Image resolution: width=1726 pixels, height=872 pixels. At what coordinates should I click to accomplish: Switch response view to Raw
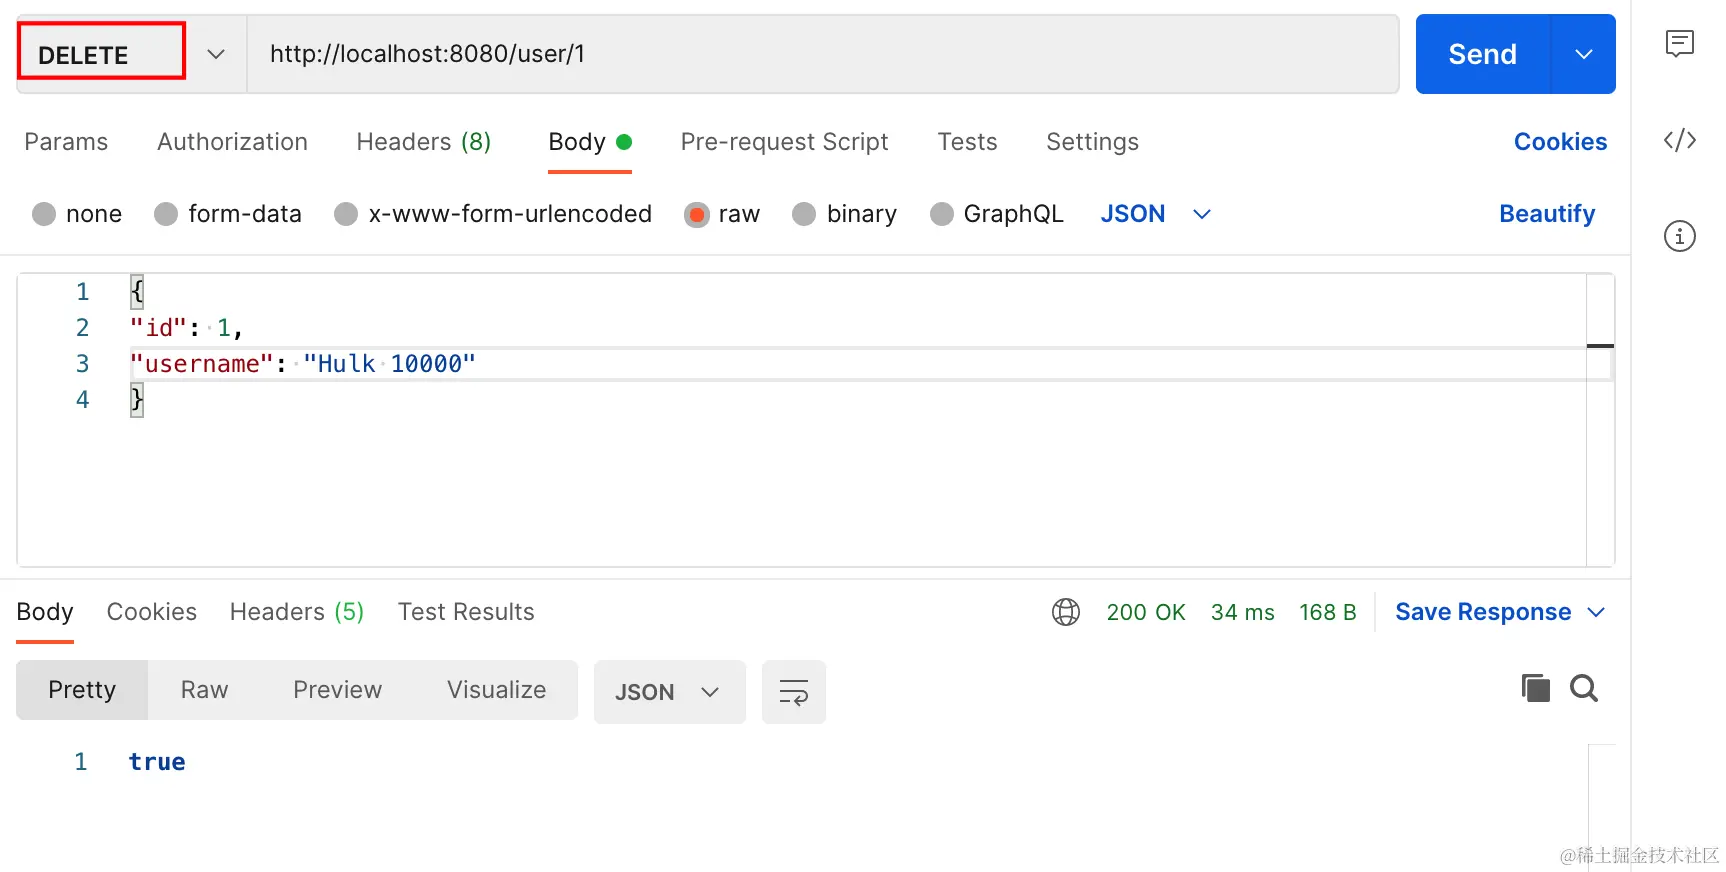204,690
